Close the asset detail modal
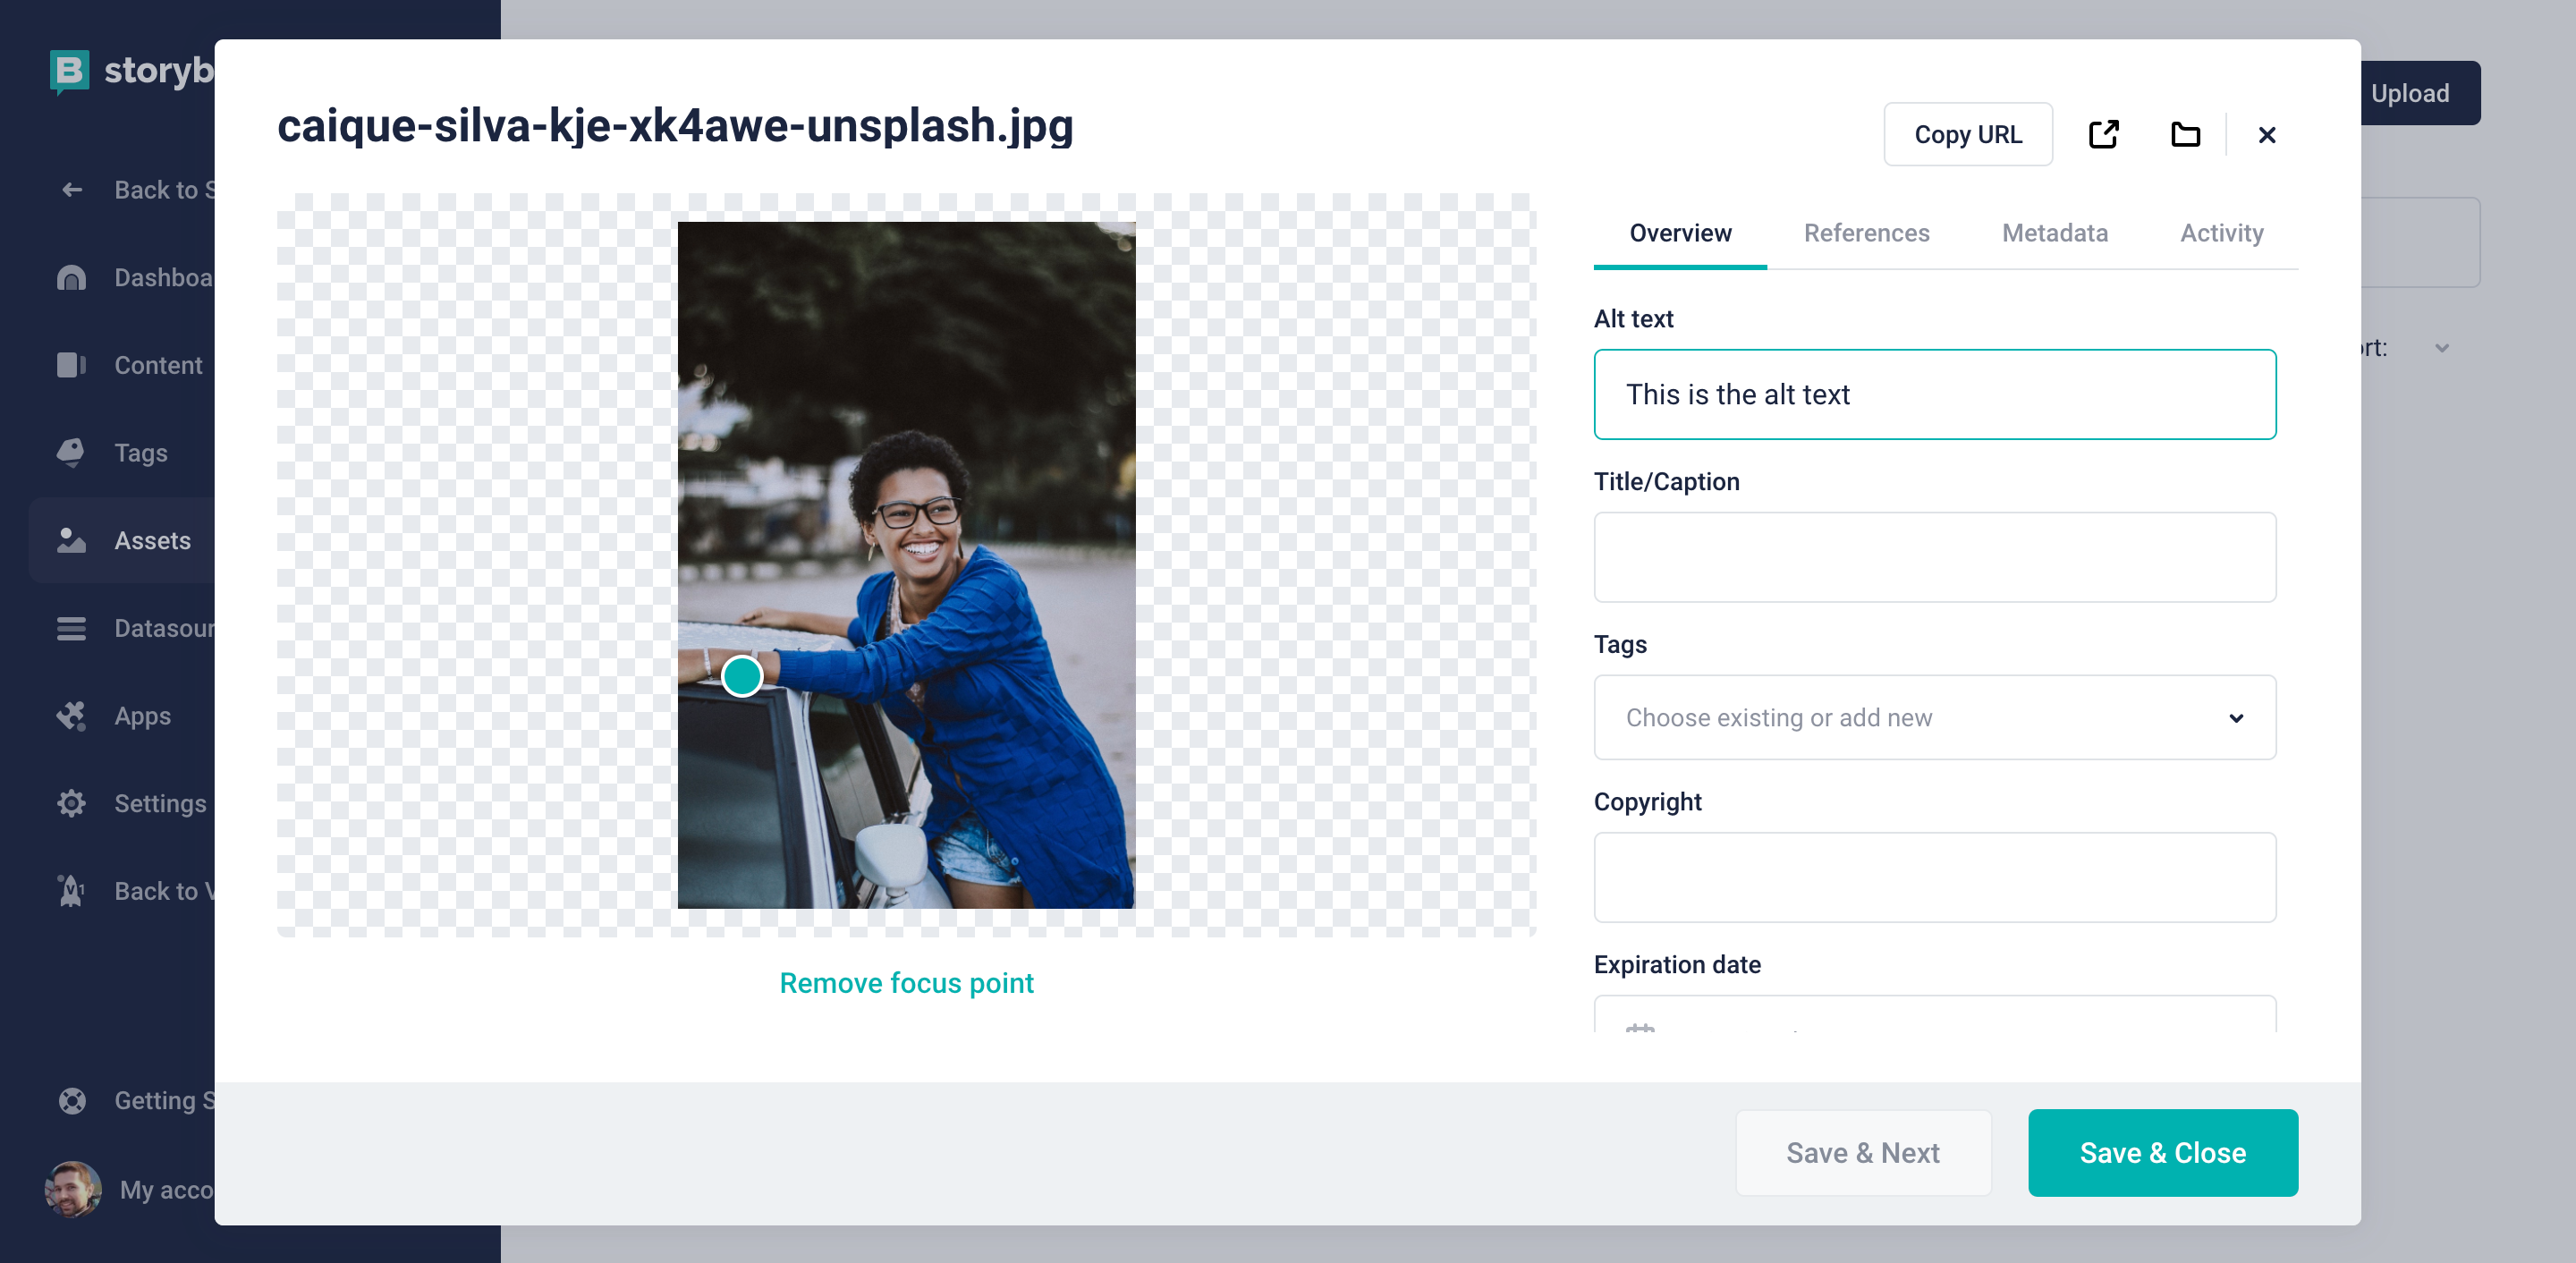This screenshot has width=2576, height=1263. point(2267,135)
